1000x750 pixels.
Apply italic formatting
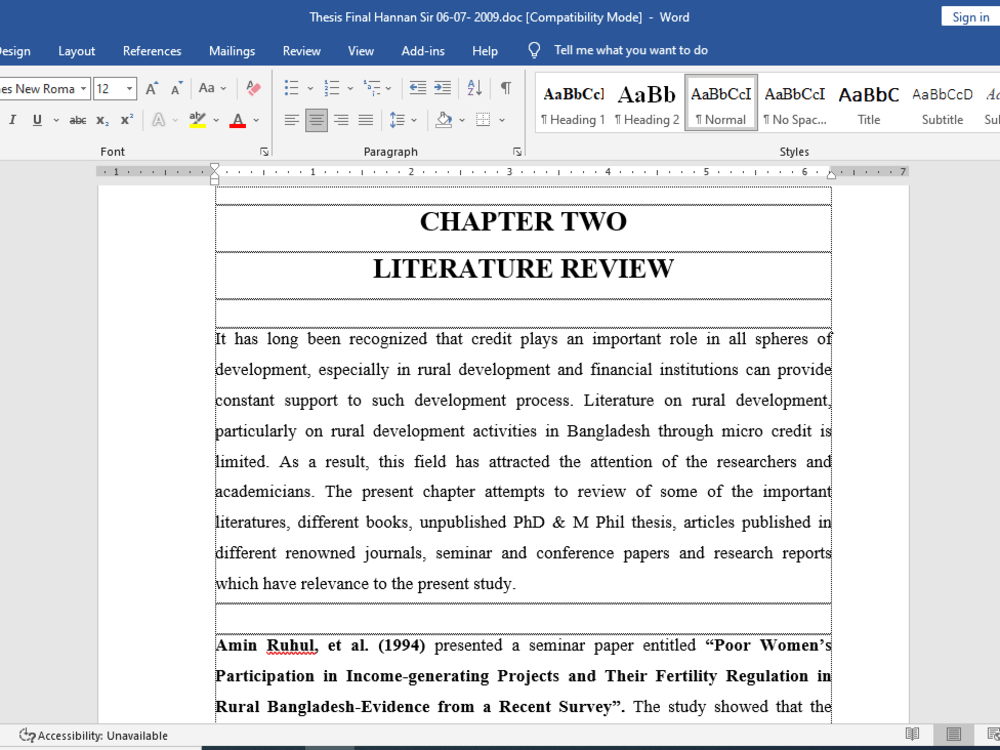[12, 120]
